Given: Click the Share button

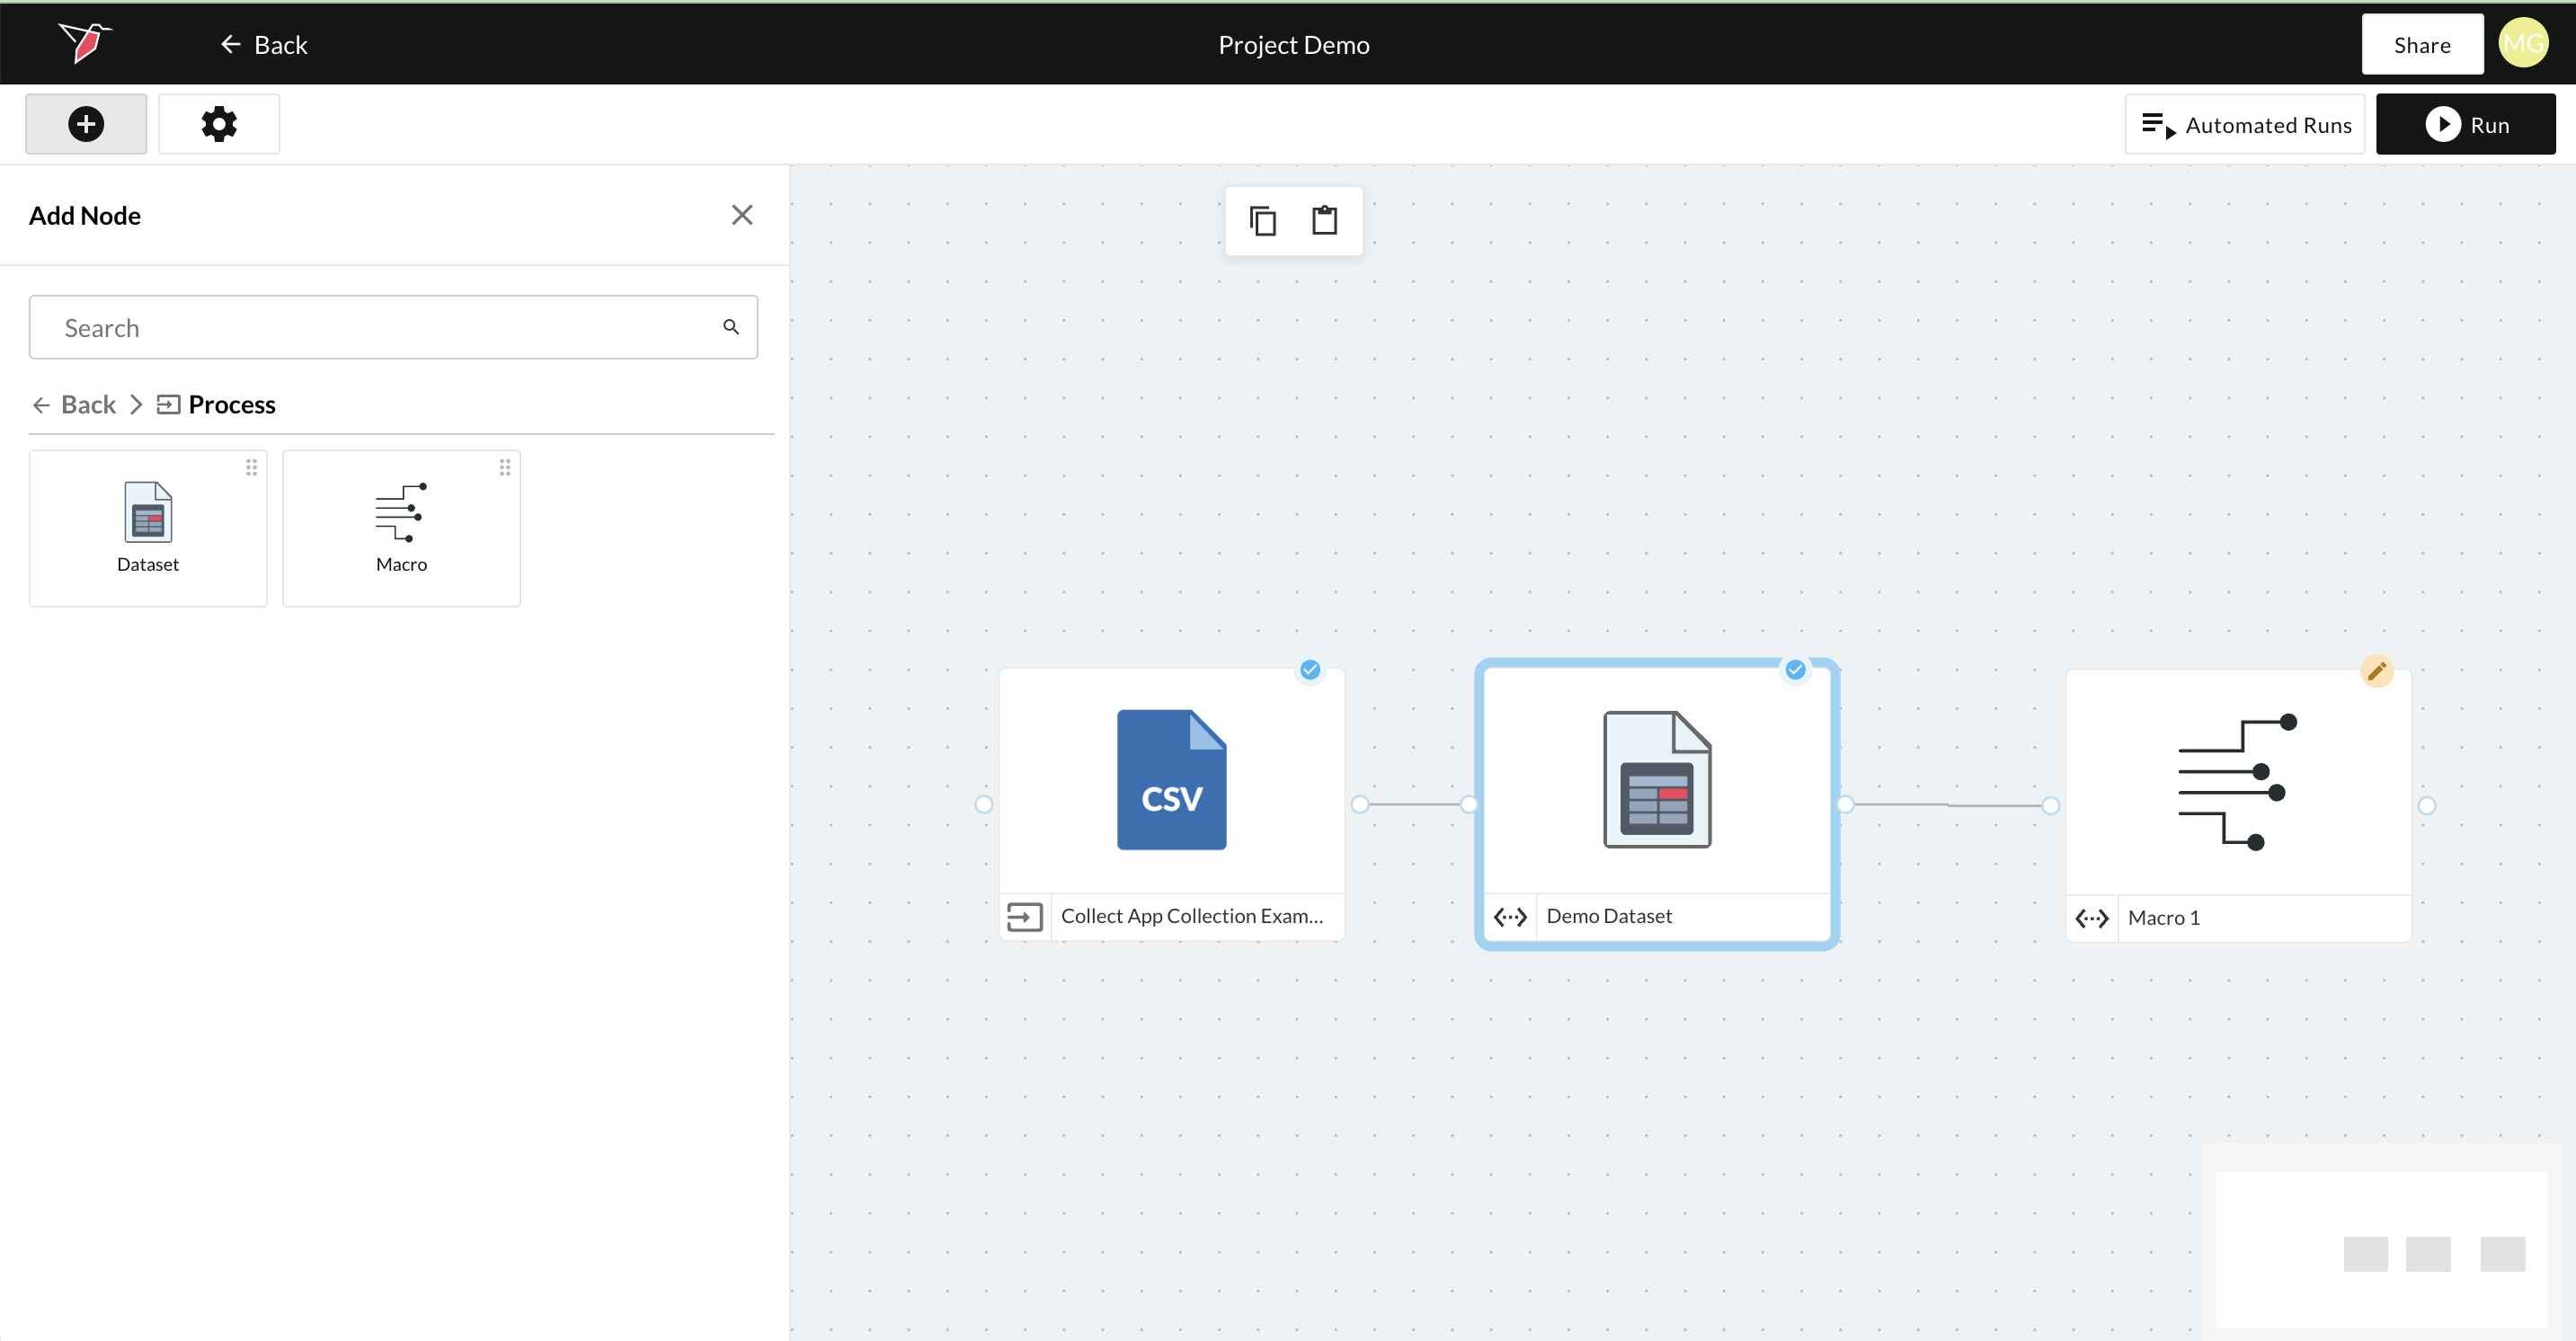Looking at the screenshot, I should [2421, 44].
